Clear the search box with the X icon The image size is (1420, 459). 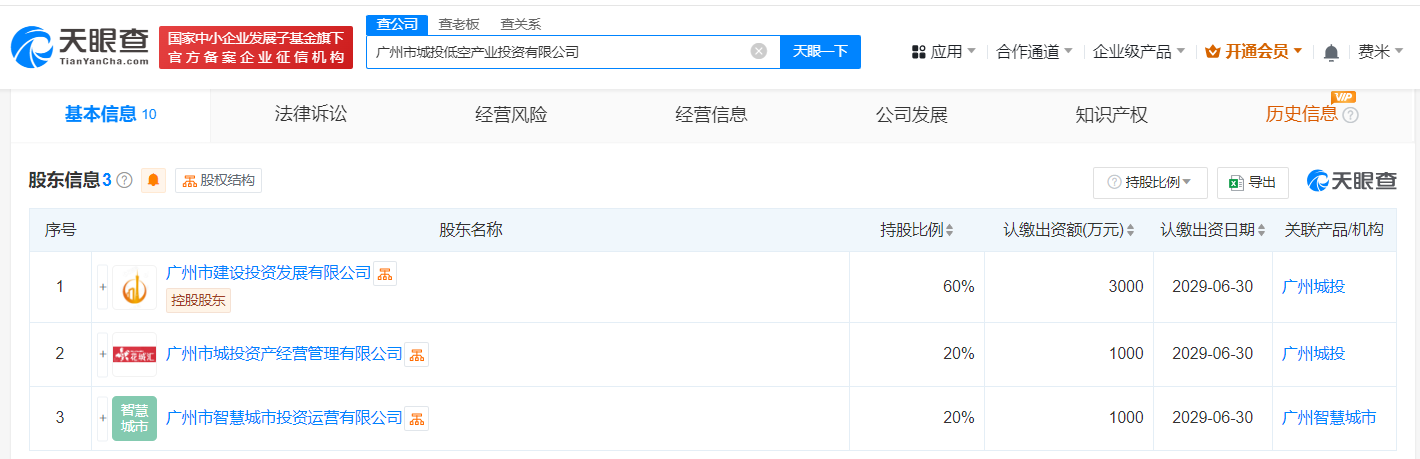coord(758,51)
